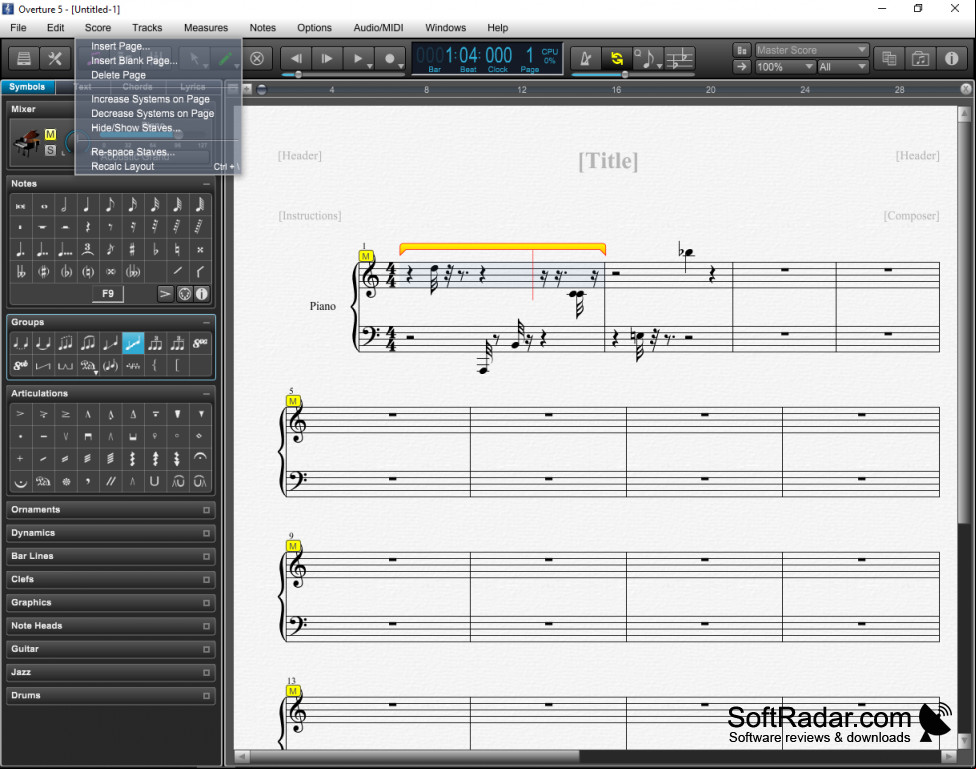
Task: Open the info icon in top-right toolbar
Action: (x=951, y=58)
